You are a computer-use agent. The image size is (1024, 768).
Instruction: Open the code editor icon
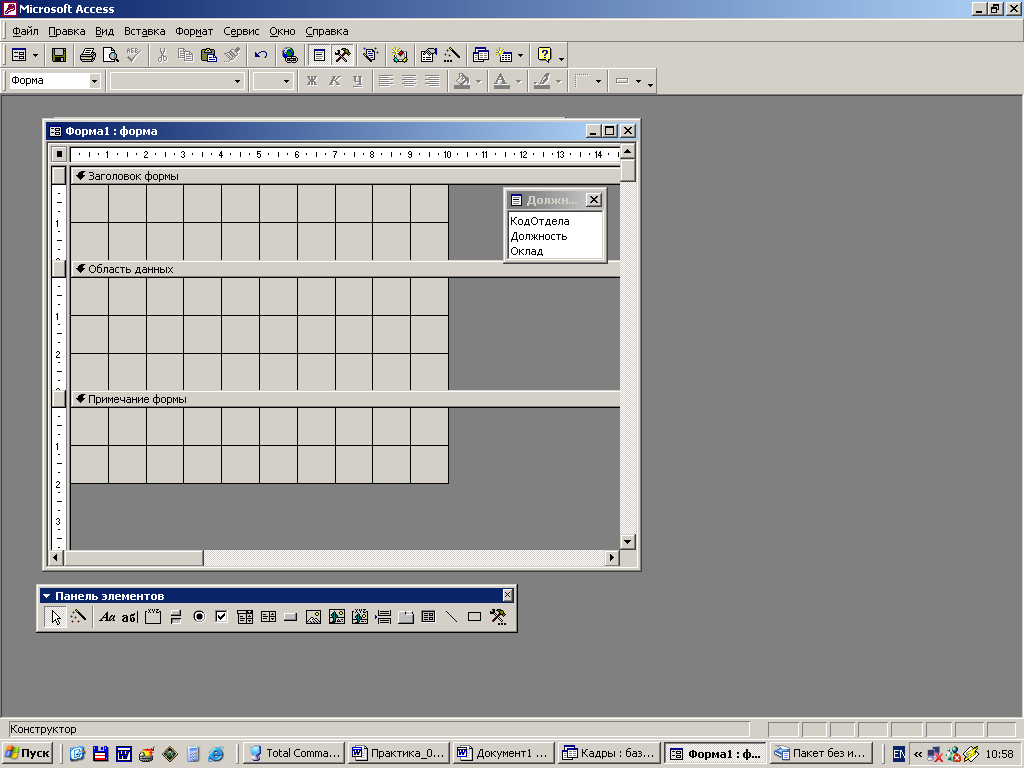click(x=400, y=56)
